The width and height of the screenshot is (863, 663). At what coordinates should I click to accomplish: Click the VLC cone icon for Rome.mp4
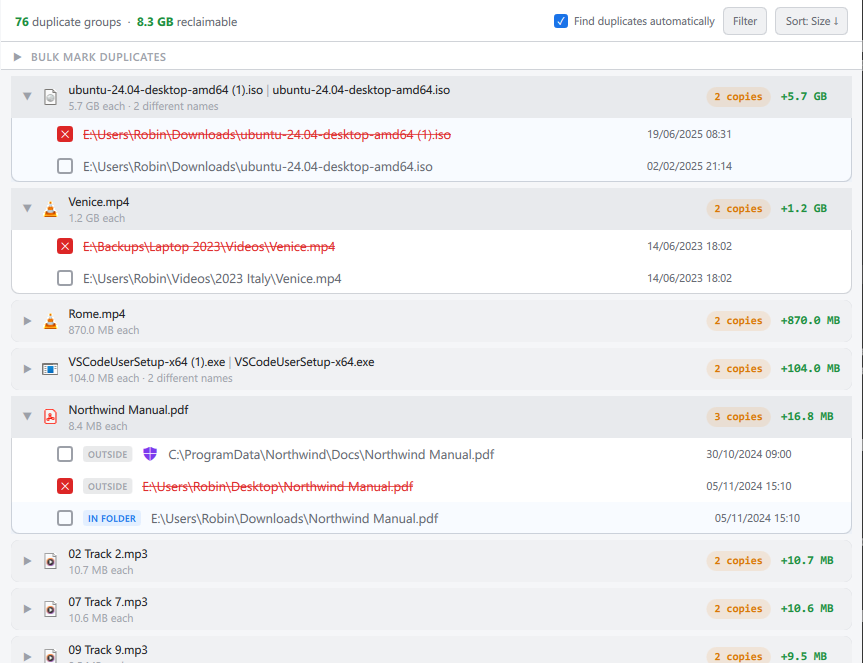click(x=50, y=321)
